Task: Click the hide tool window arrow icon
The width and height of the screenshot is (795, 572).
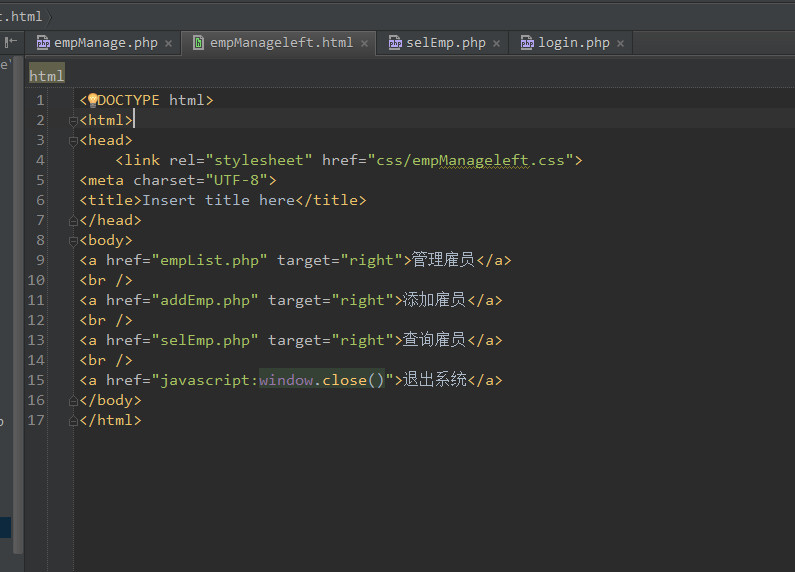Action: point(11,42)
